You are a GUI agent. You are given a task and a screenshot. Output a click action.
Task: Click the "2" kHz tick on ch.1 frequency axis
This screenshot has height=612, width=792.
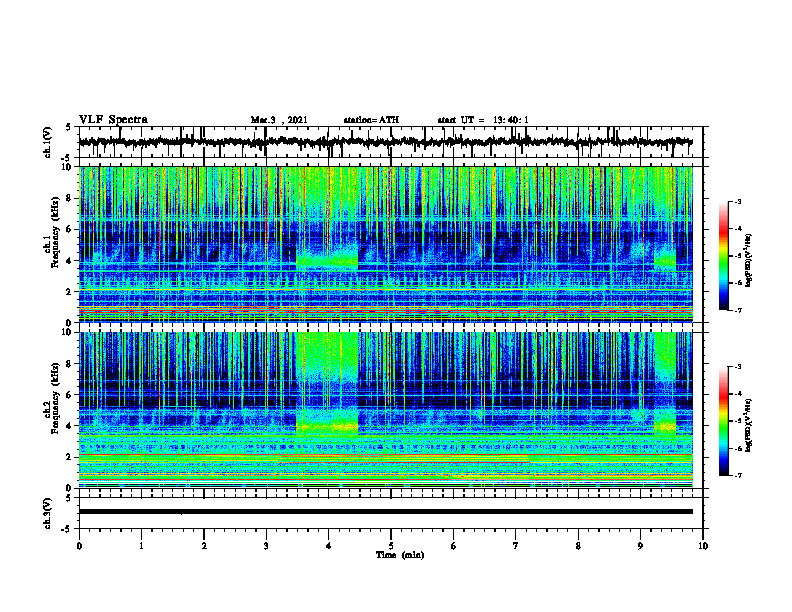click(x=71, y=292)
